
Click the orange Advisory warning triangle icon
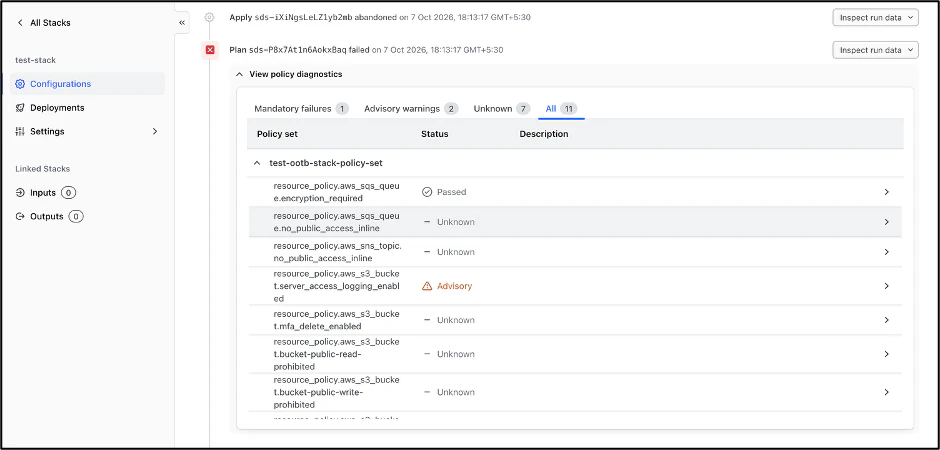pos(427,286)
